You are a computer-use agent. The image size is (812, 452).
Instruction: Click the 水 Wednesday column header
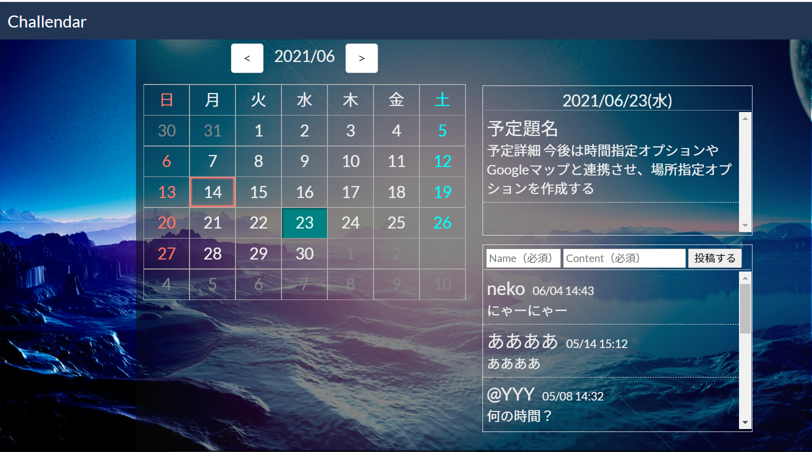coord(304,100)
